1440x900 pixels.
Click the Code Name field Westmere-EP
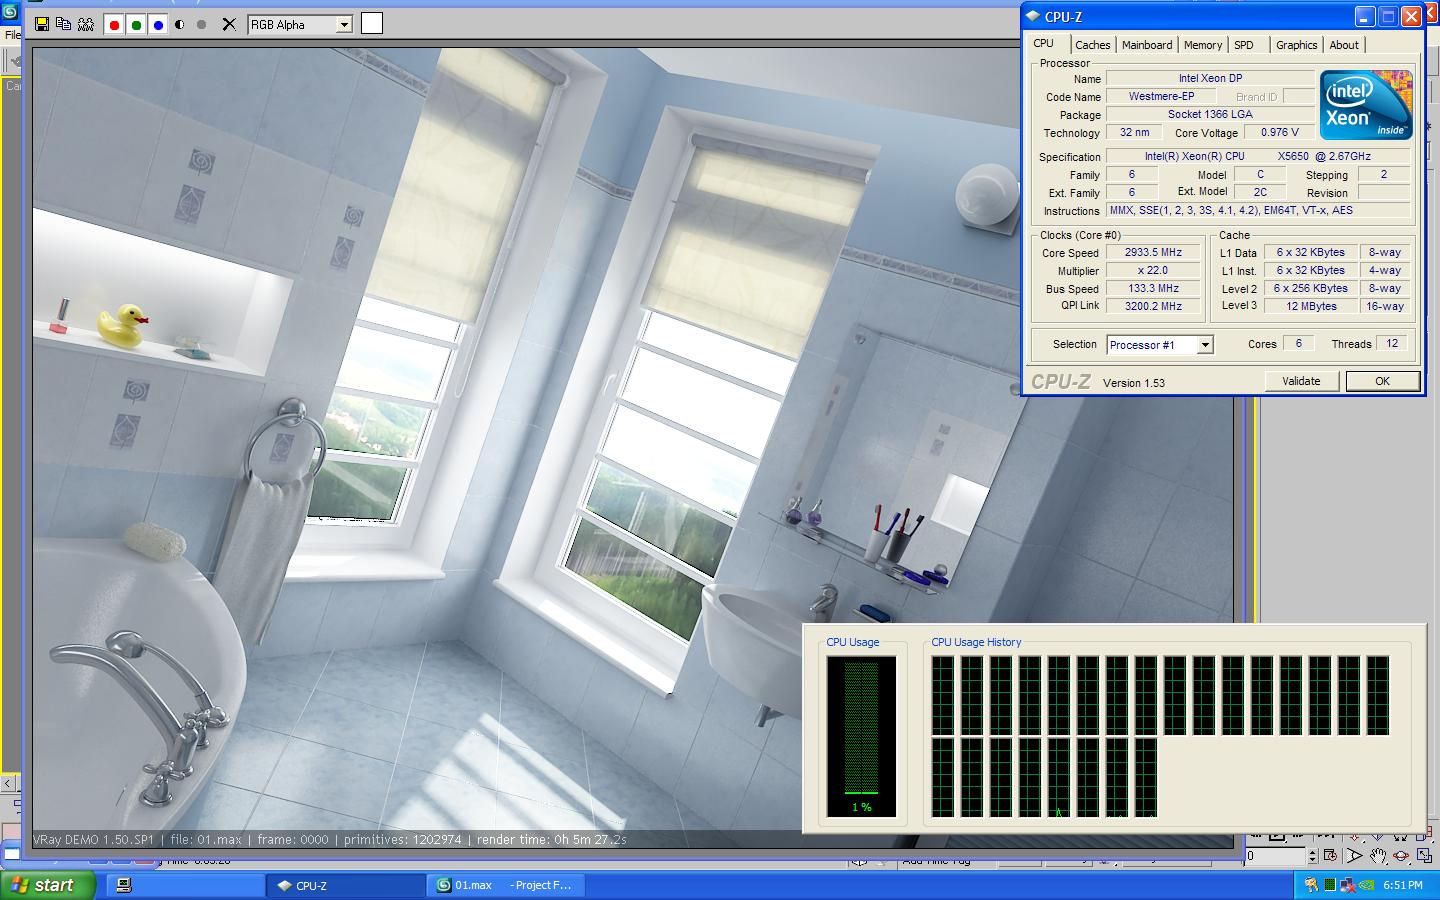click(1161, 97)
